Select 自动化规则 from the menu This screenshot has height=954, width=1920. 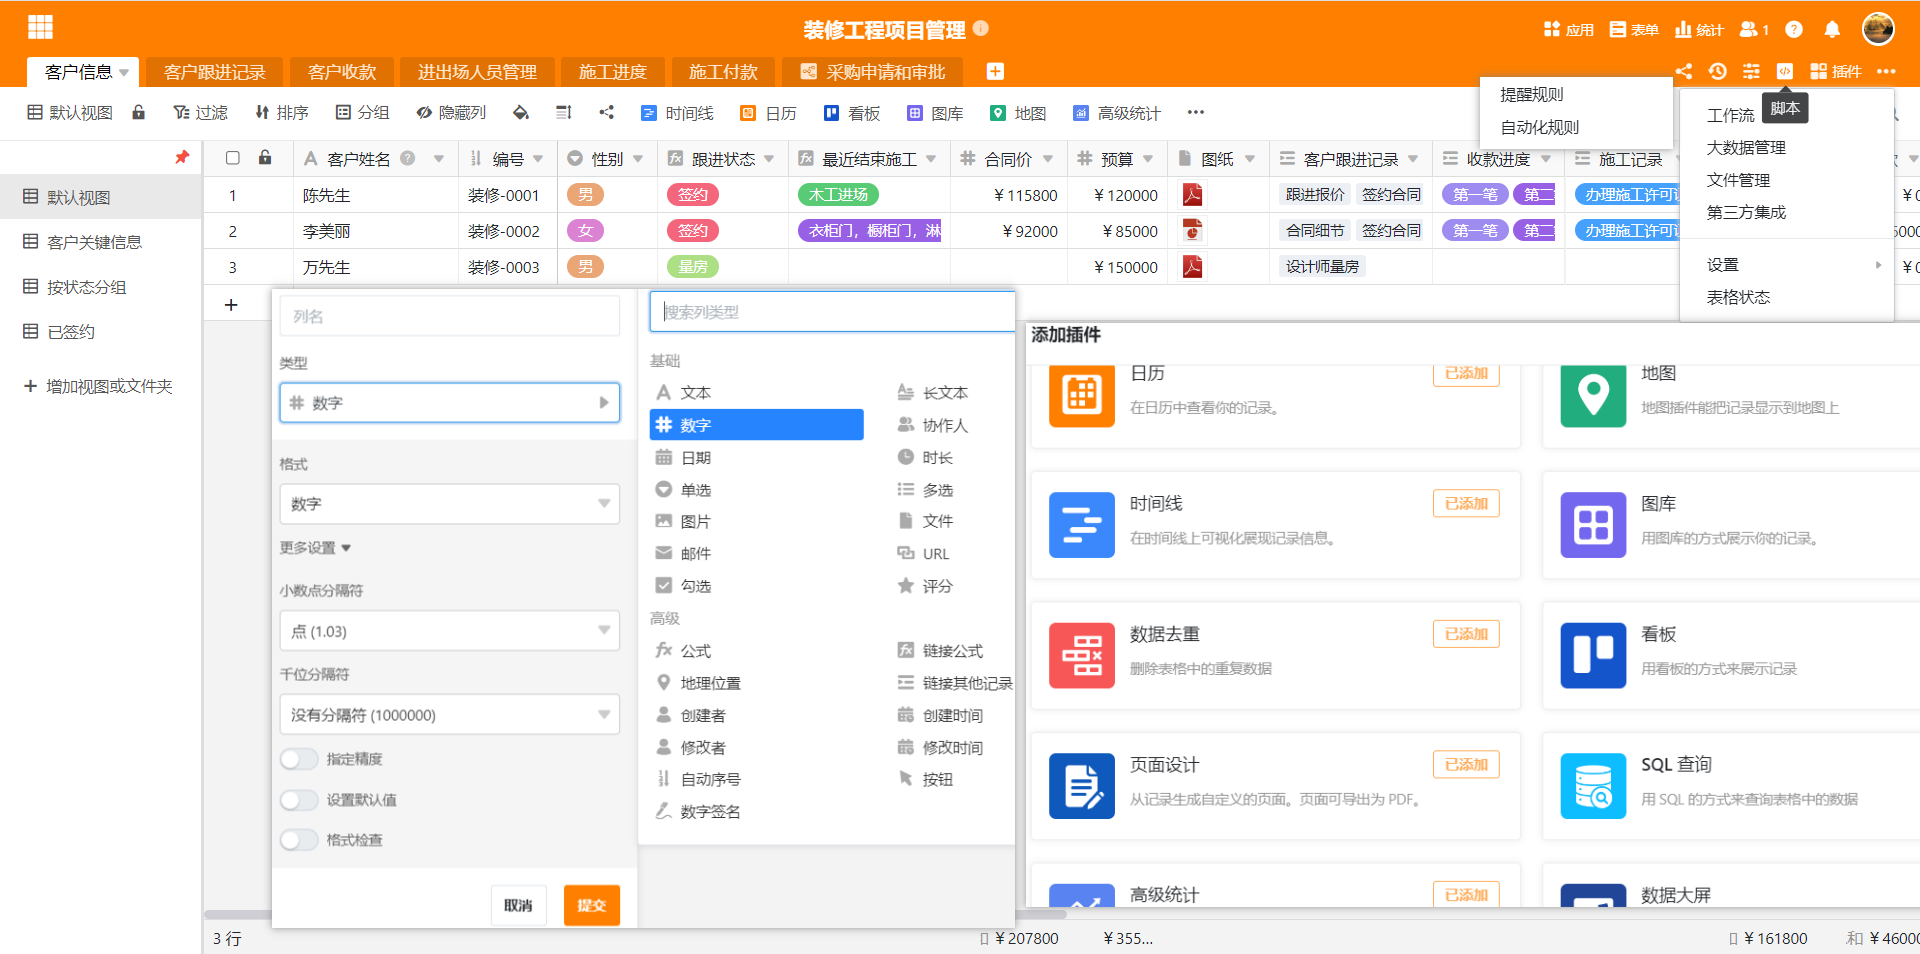(1540, 127)
